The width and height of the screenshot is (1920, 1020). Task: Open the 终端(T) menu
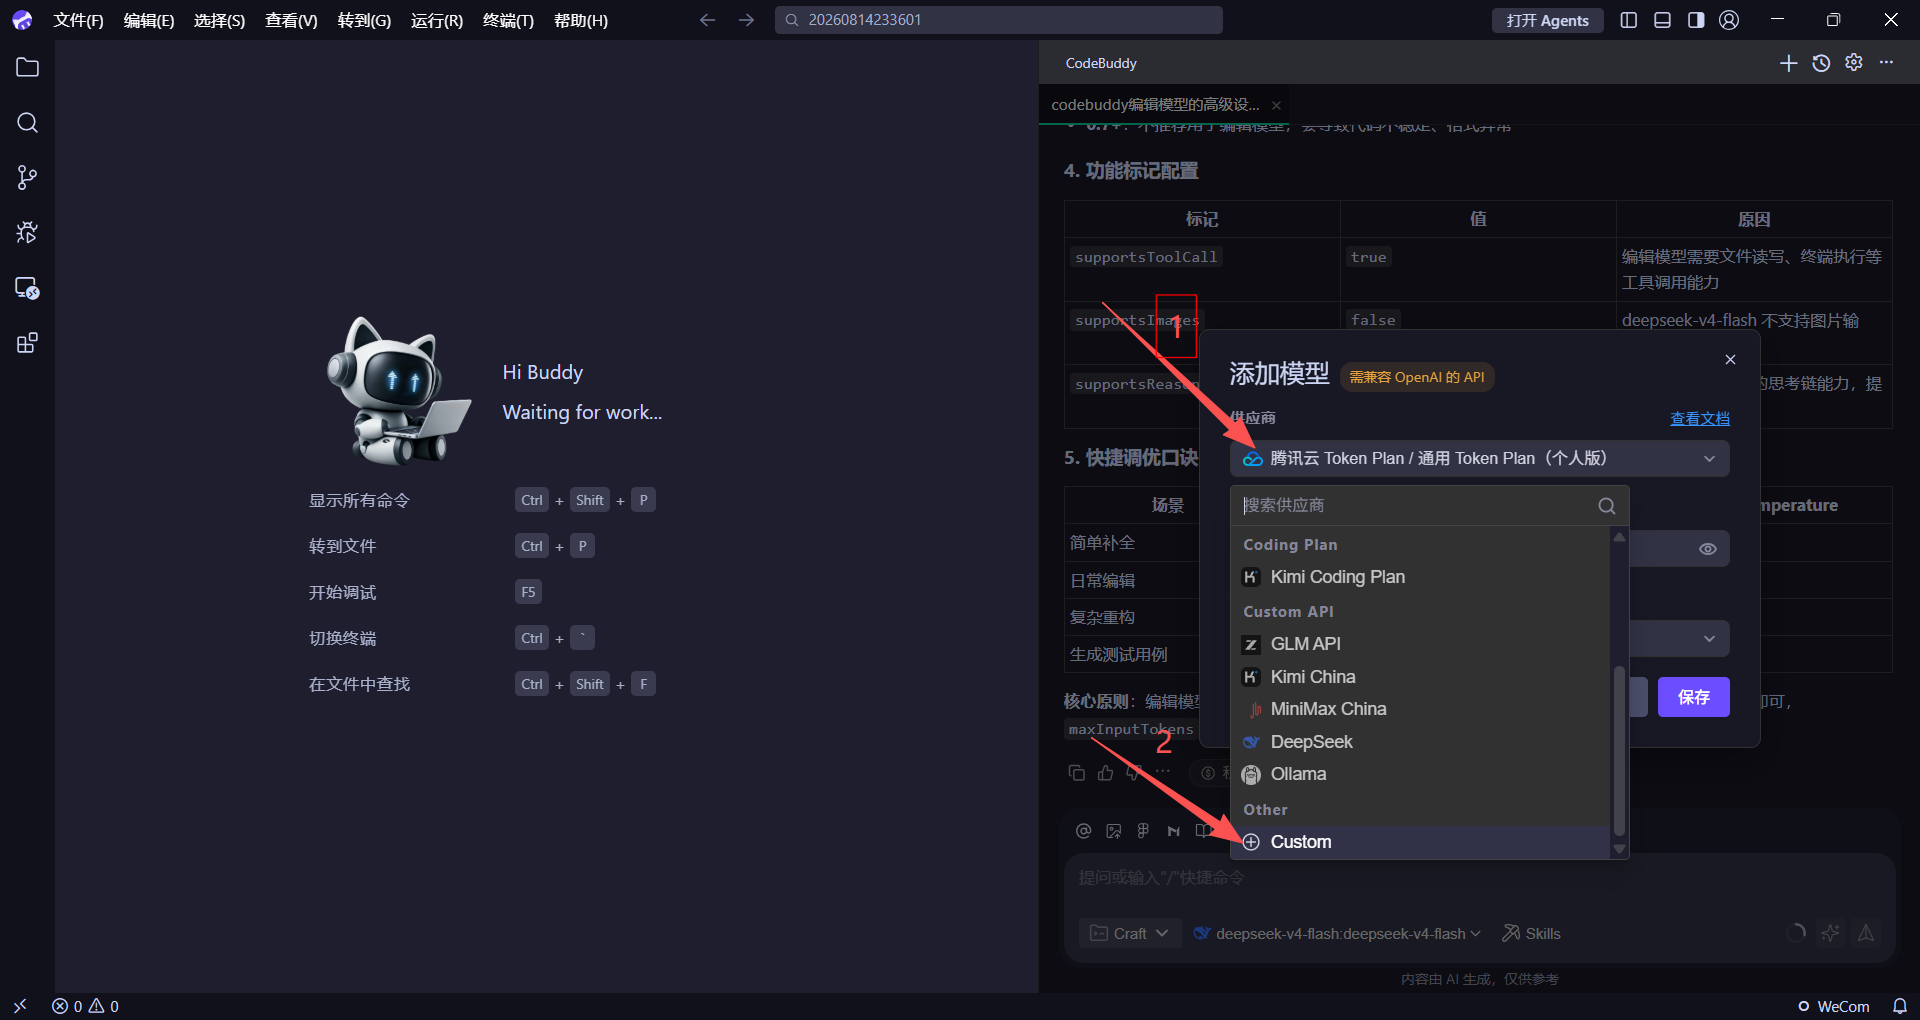click(508, 20)
